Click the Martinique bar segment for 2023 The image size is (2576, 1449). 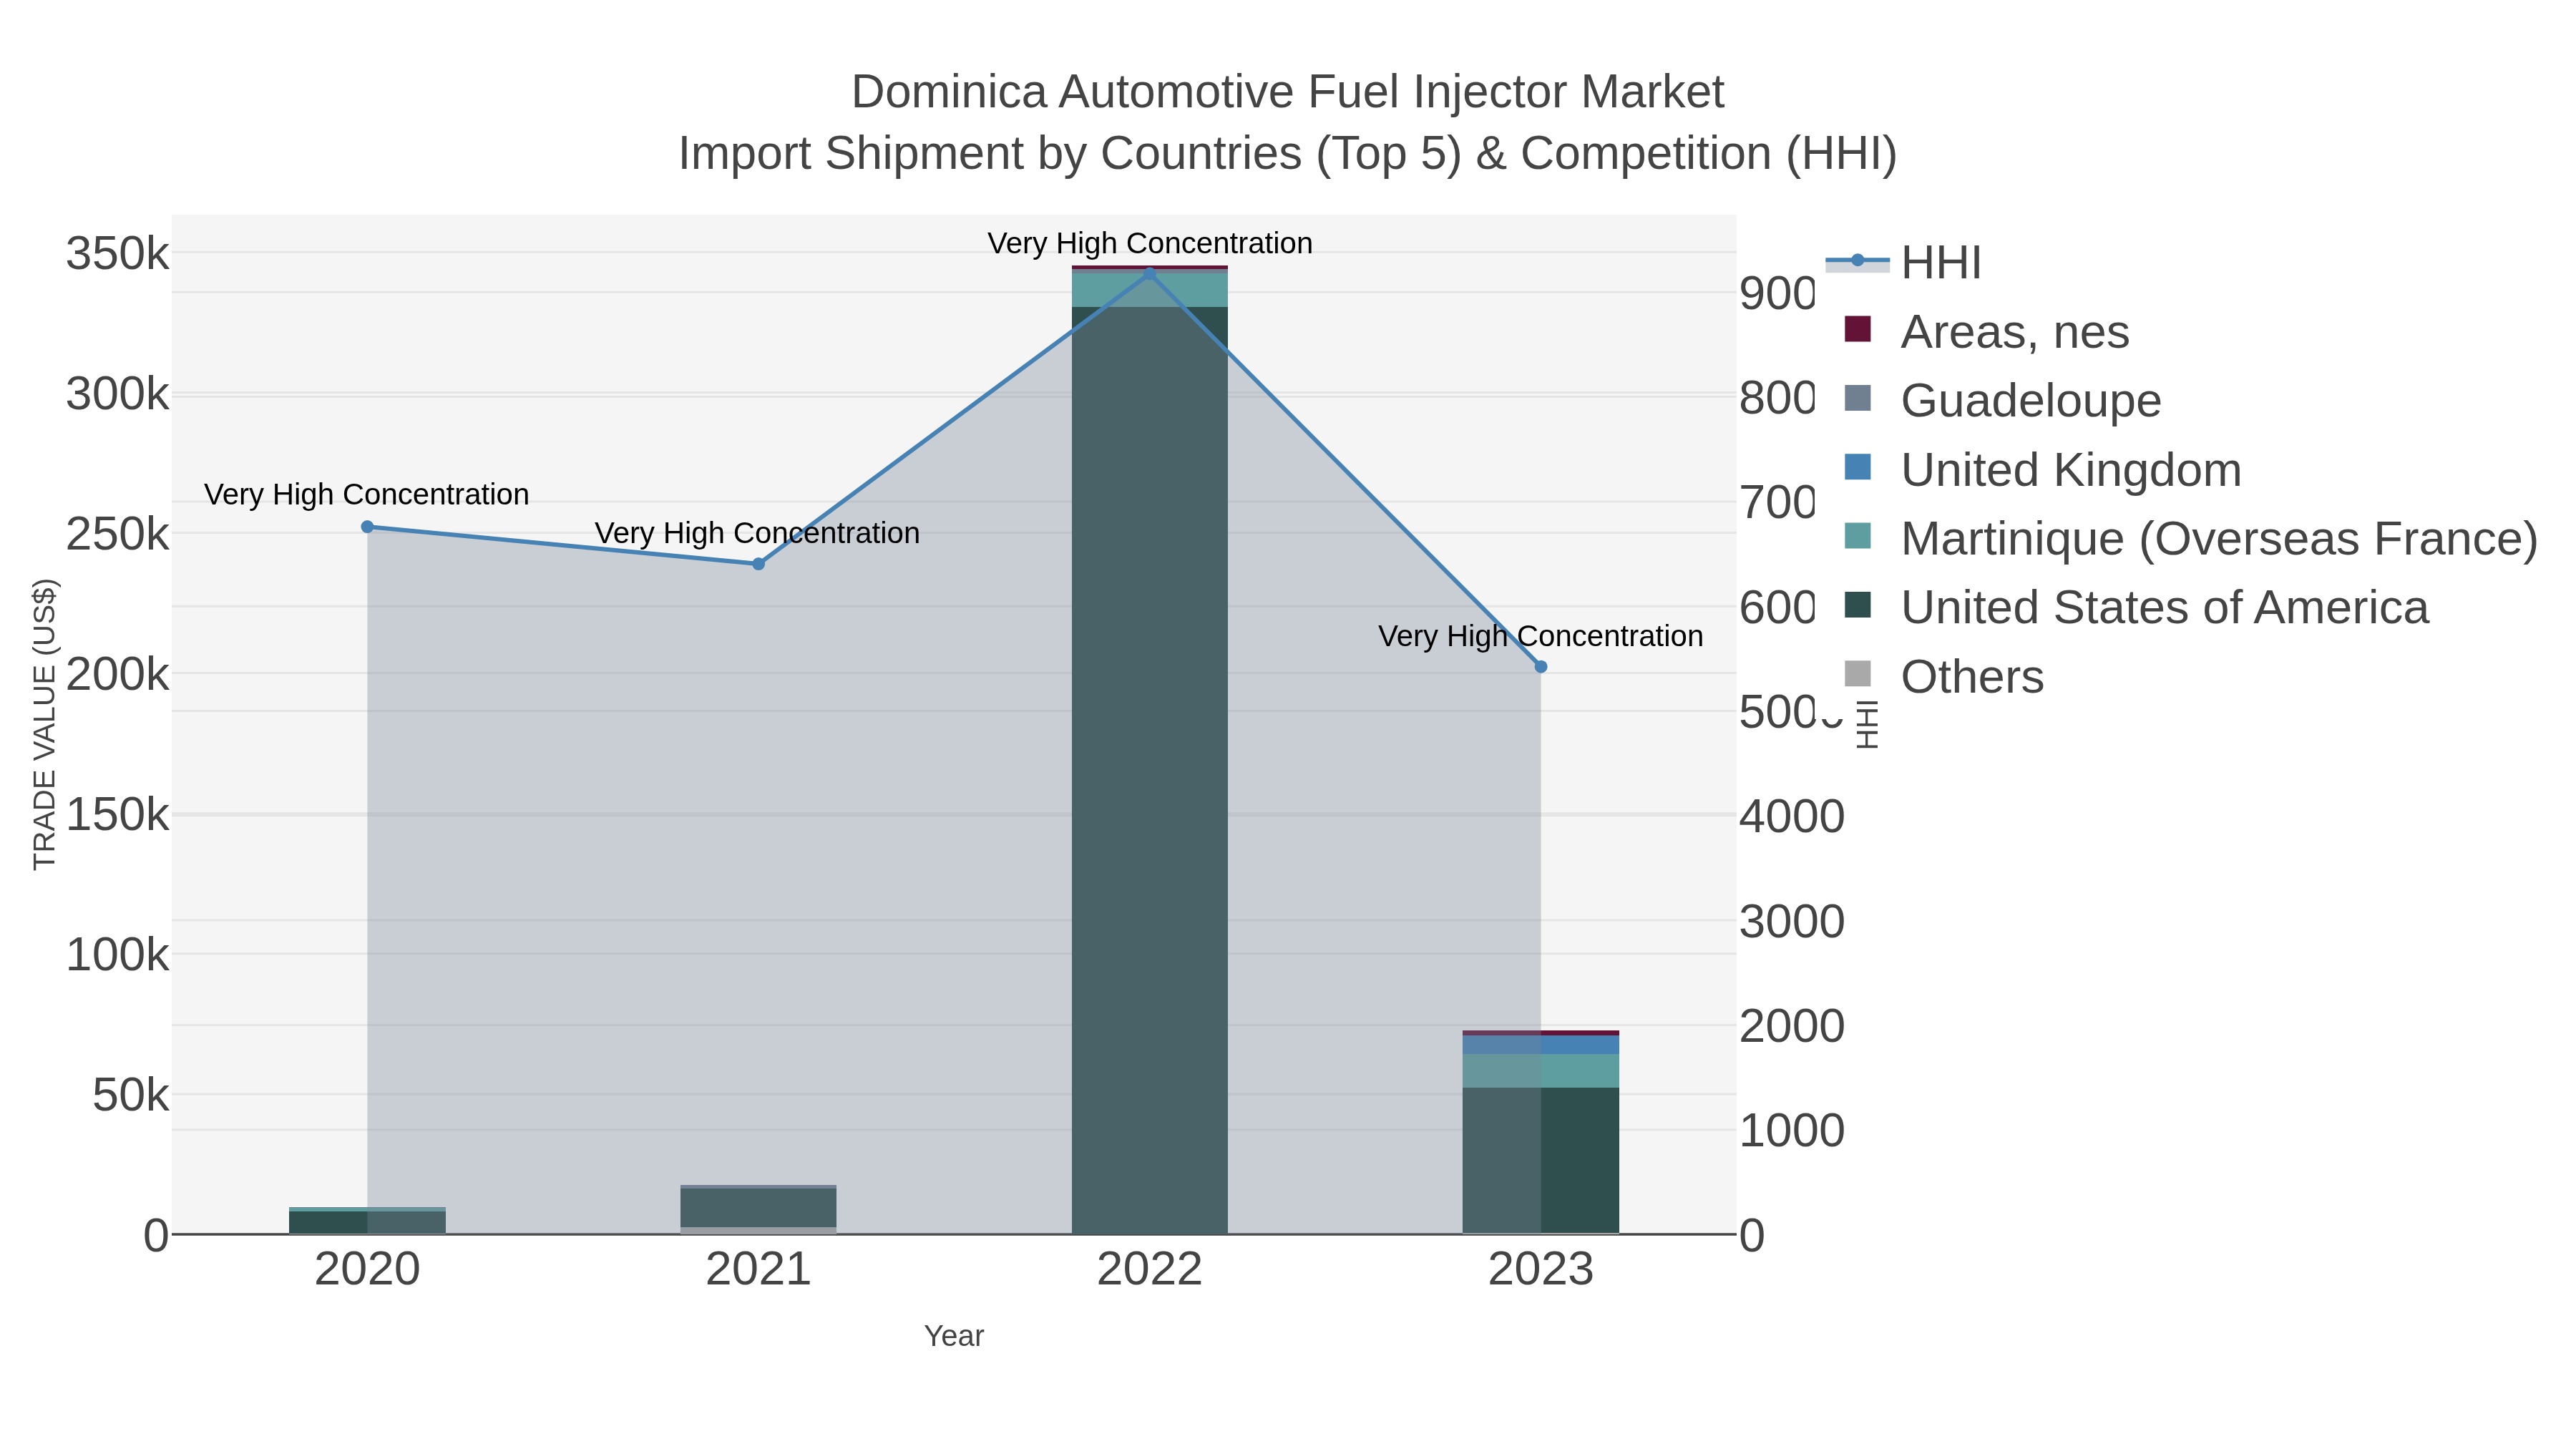pyautogui.click(x=1540, y=1071)
